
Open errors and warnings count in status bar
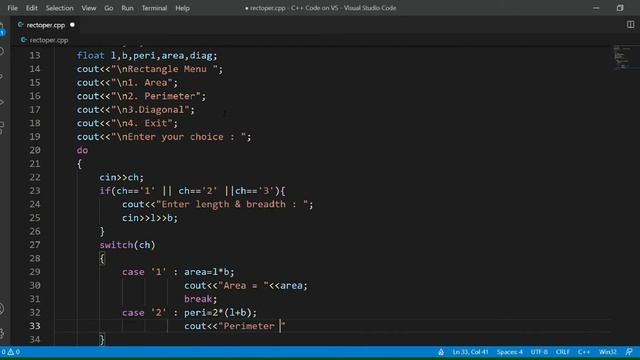pos(11,352)
